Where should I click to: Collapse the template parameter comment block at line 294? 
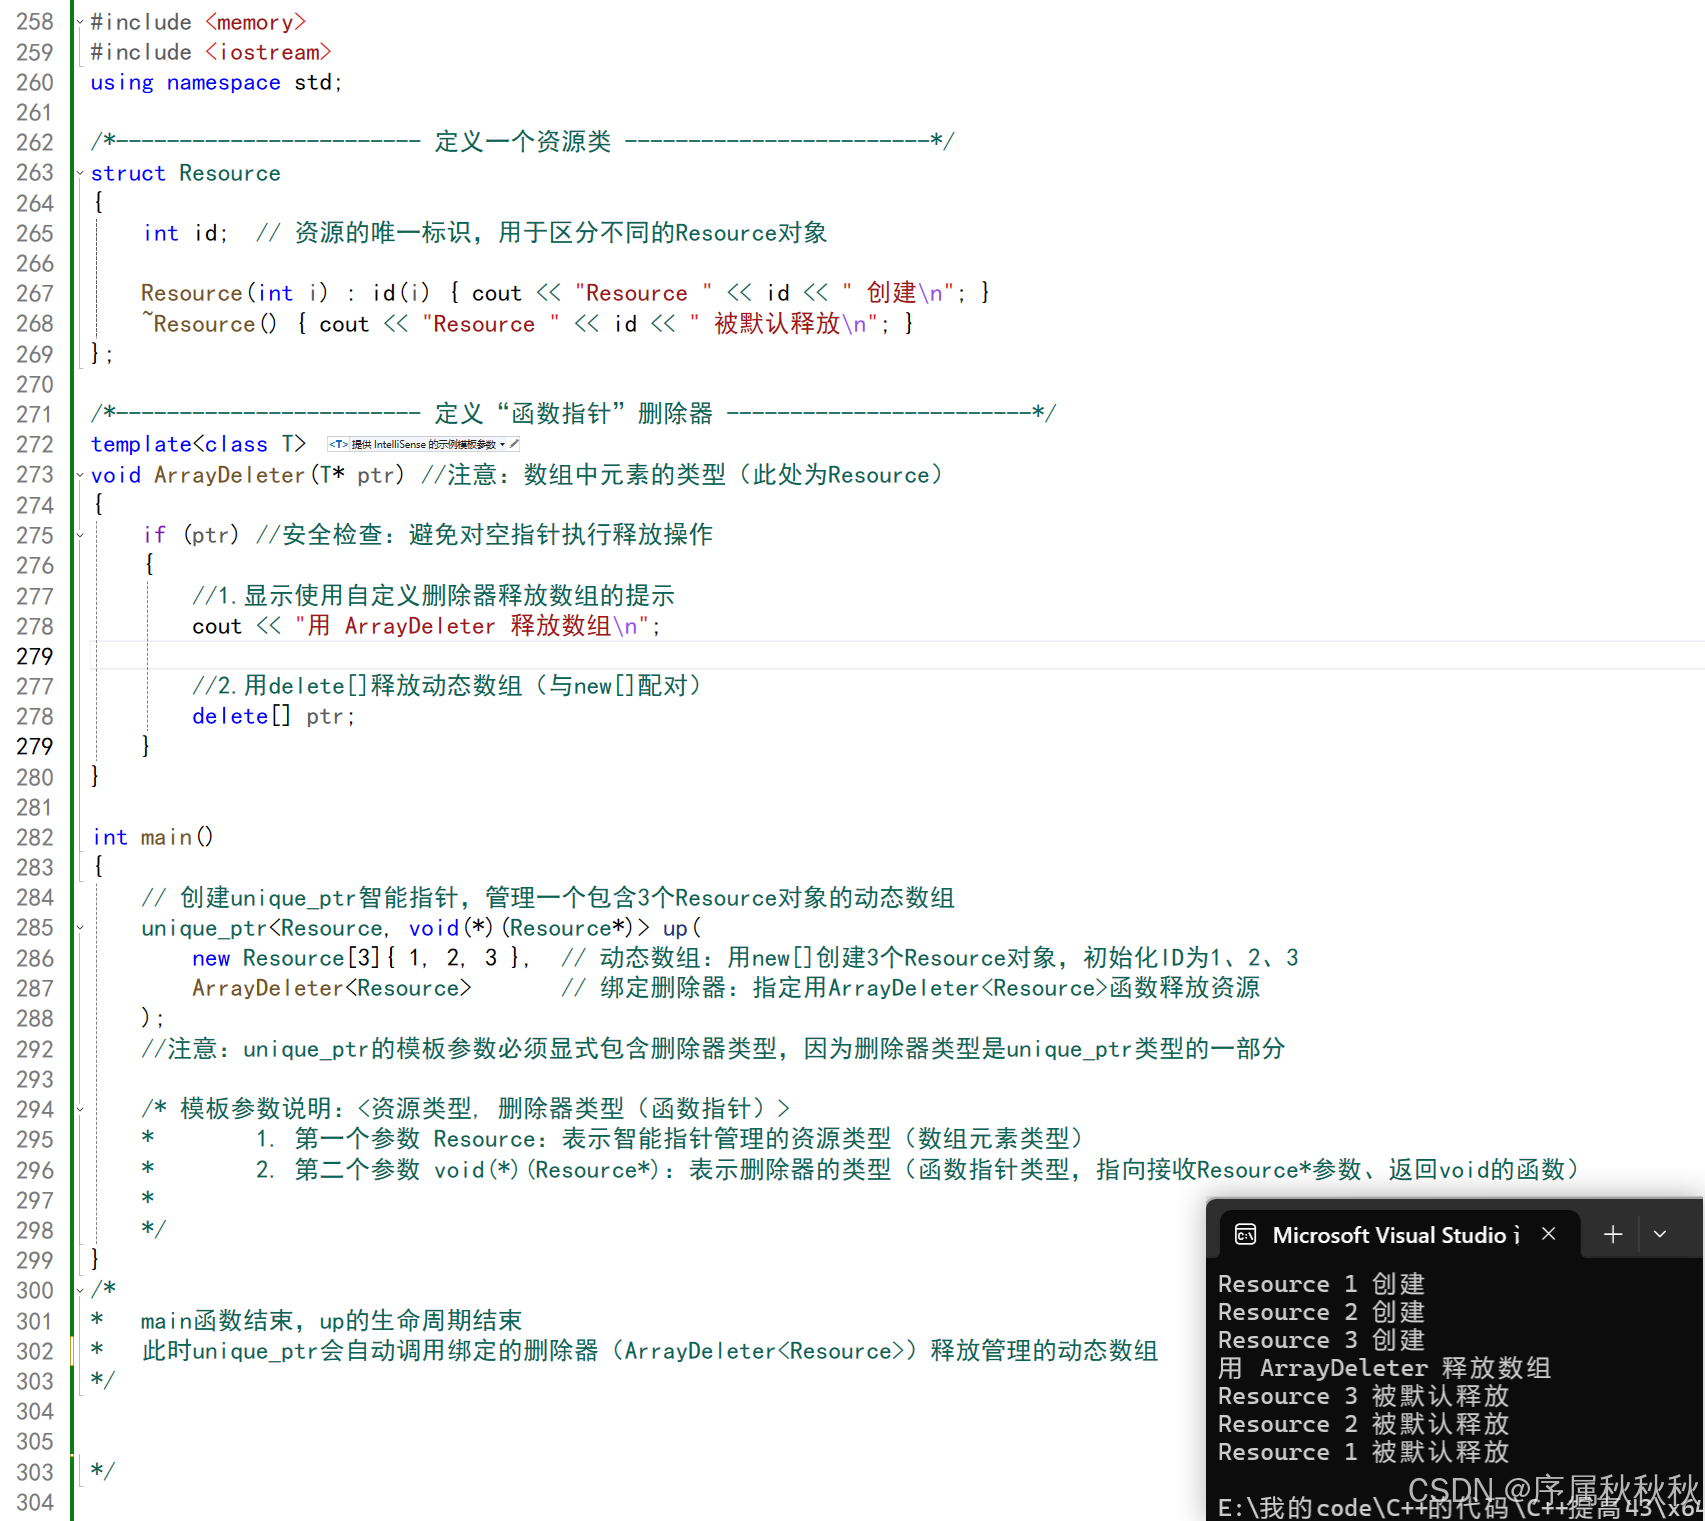[x=80, y=1108]
